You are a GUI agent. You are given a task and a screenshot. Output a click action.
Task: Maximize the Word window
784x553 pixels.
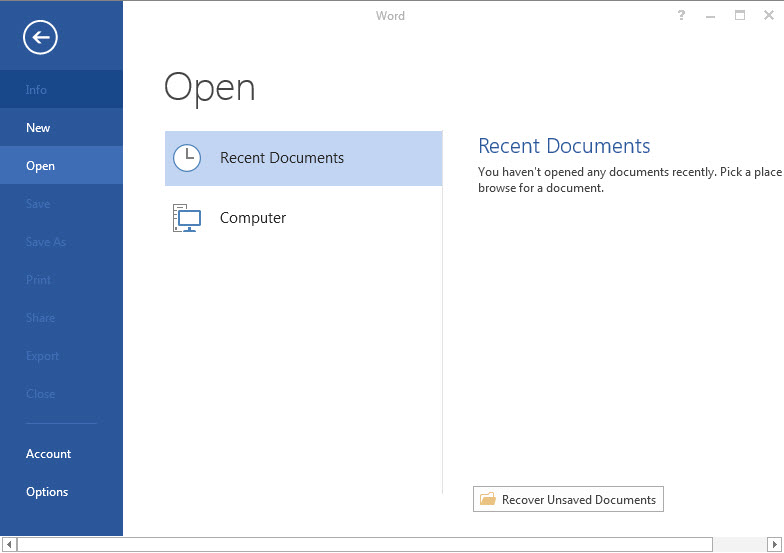[x=740, y=15]
